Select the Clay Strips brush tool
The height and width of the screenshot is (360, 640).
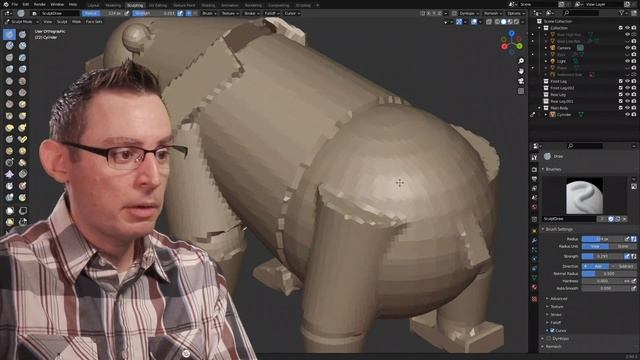(x=22, y=46)
